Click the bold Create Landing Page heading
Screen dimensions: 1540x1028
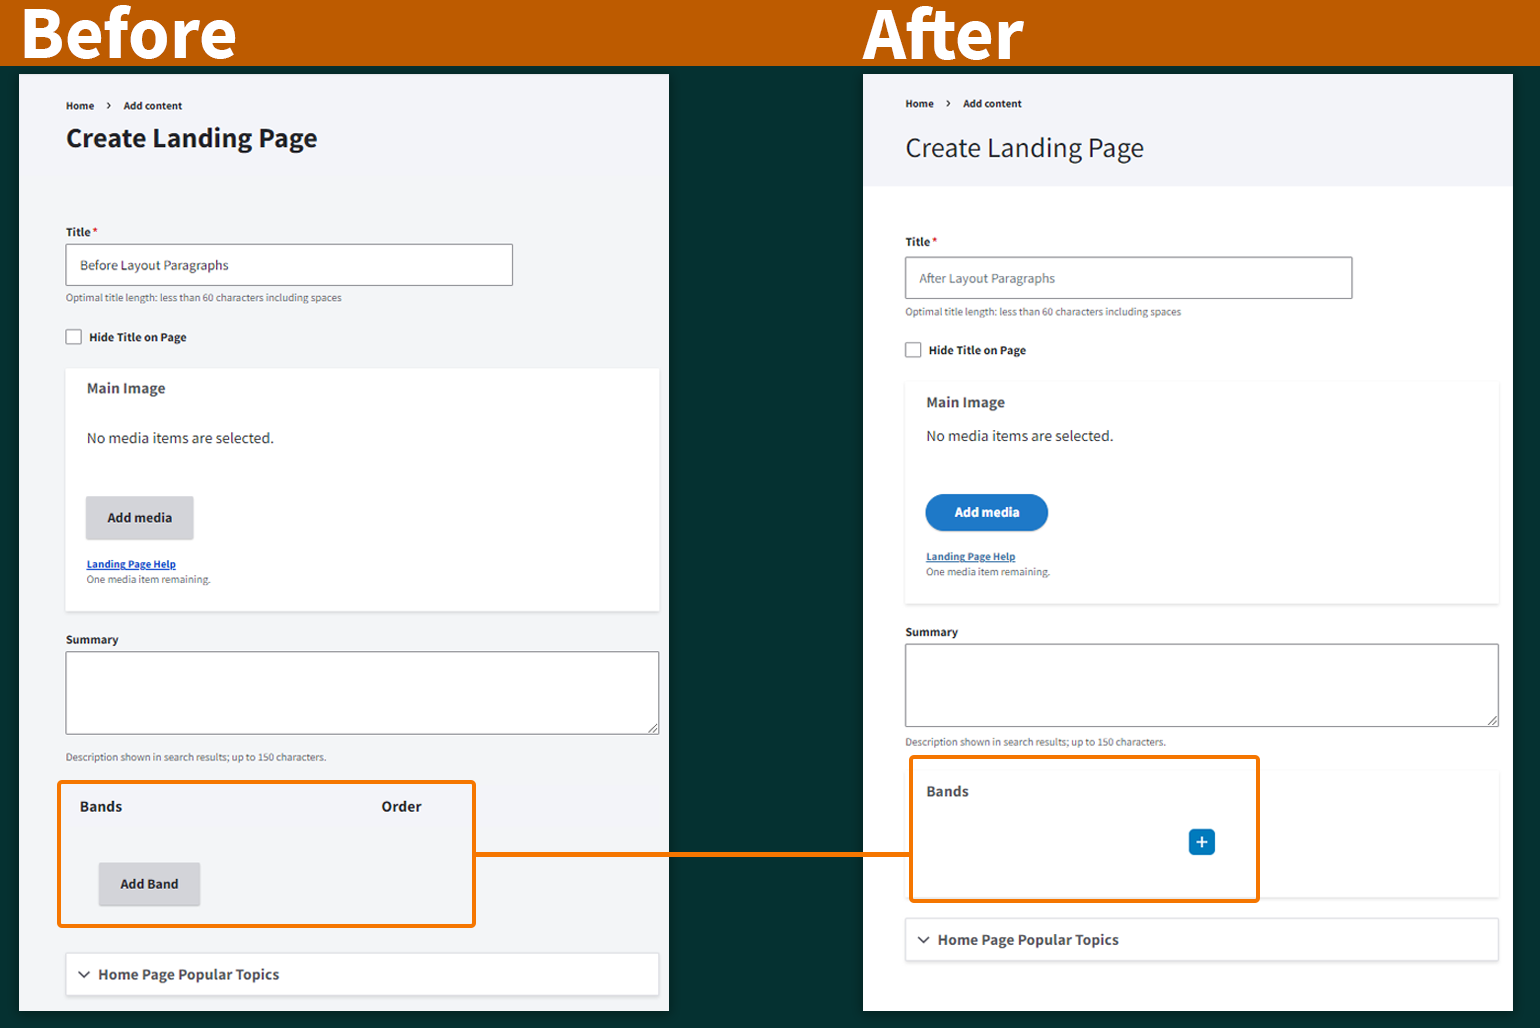(x=192, y=139)
